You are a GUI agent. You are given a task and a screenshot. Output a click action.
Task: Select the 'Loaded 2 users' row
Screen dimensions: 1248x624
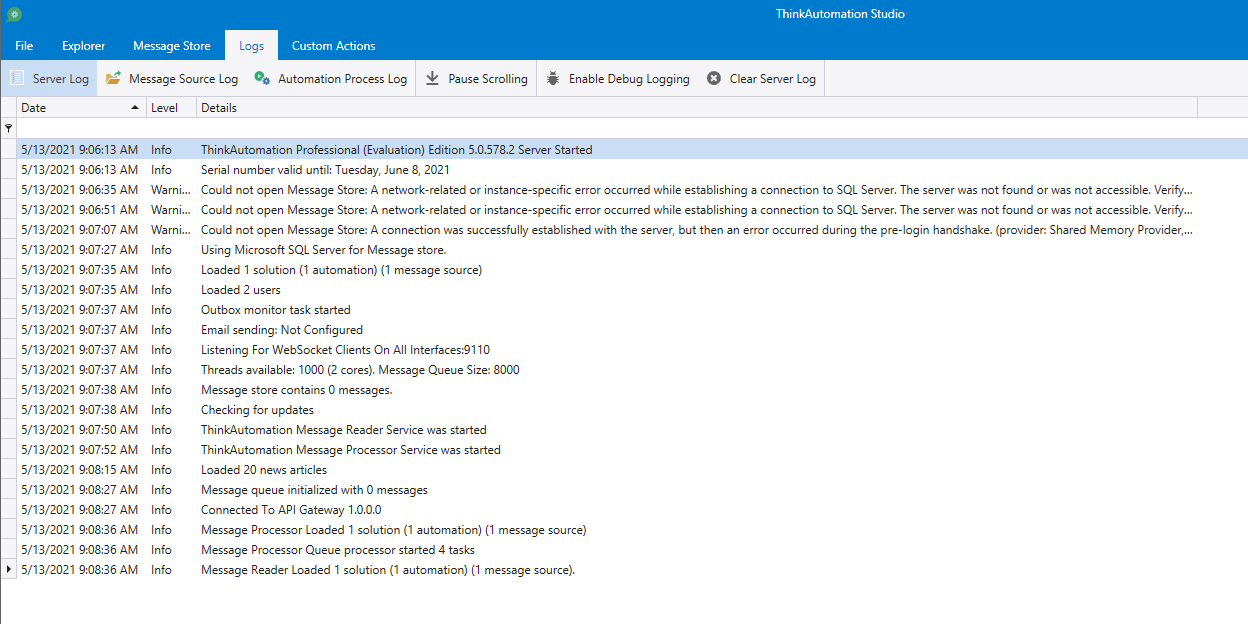624,289
